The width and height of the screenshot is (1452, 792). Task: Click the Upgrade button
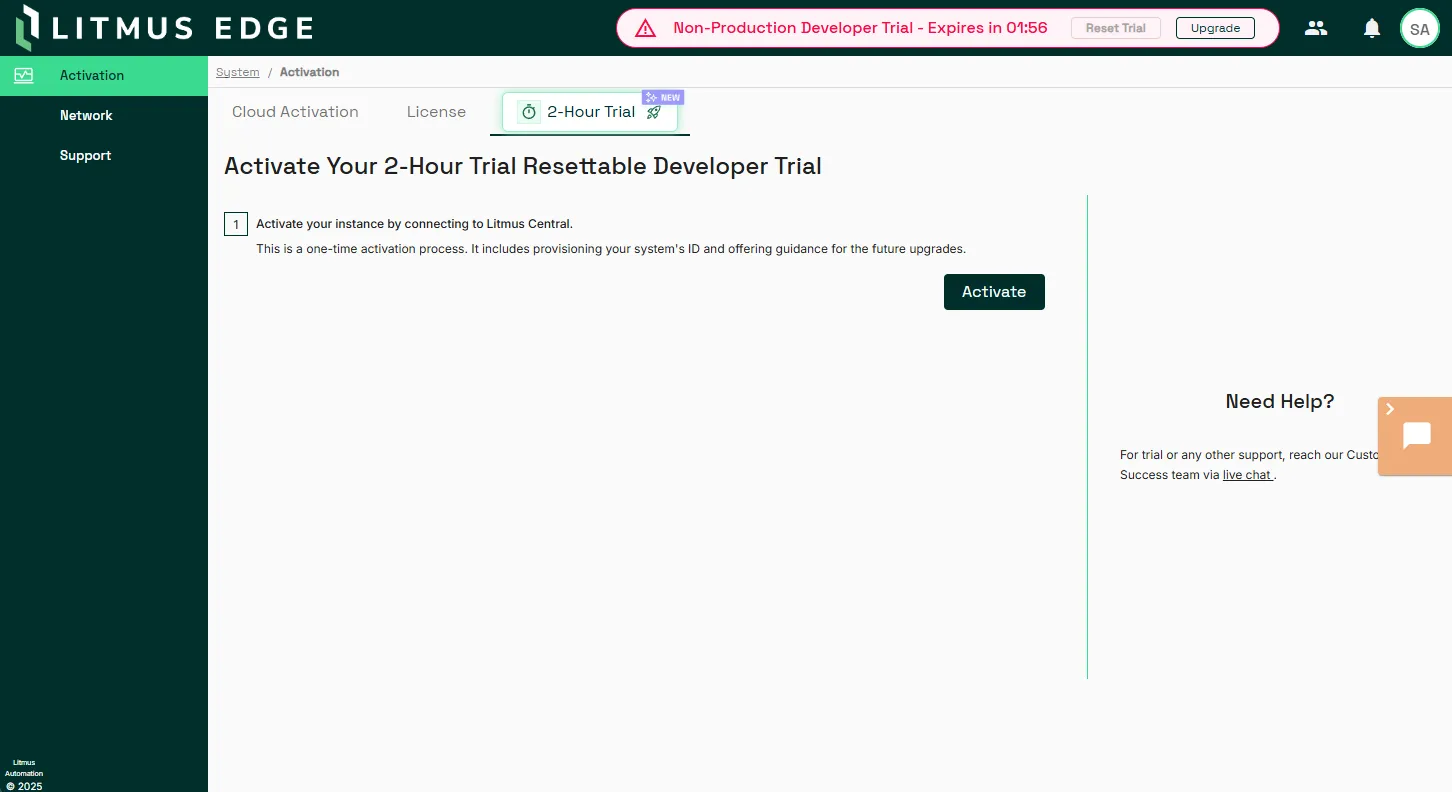(x=1215, y=28)
